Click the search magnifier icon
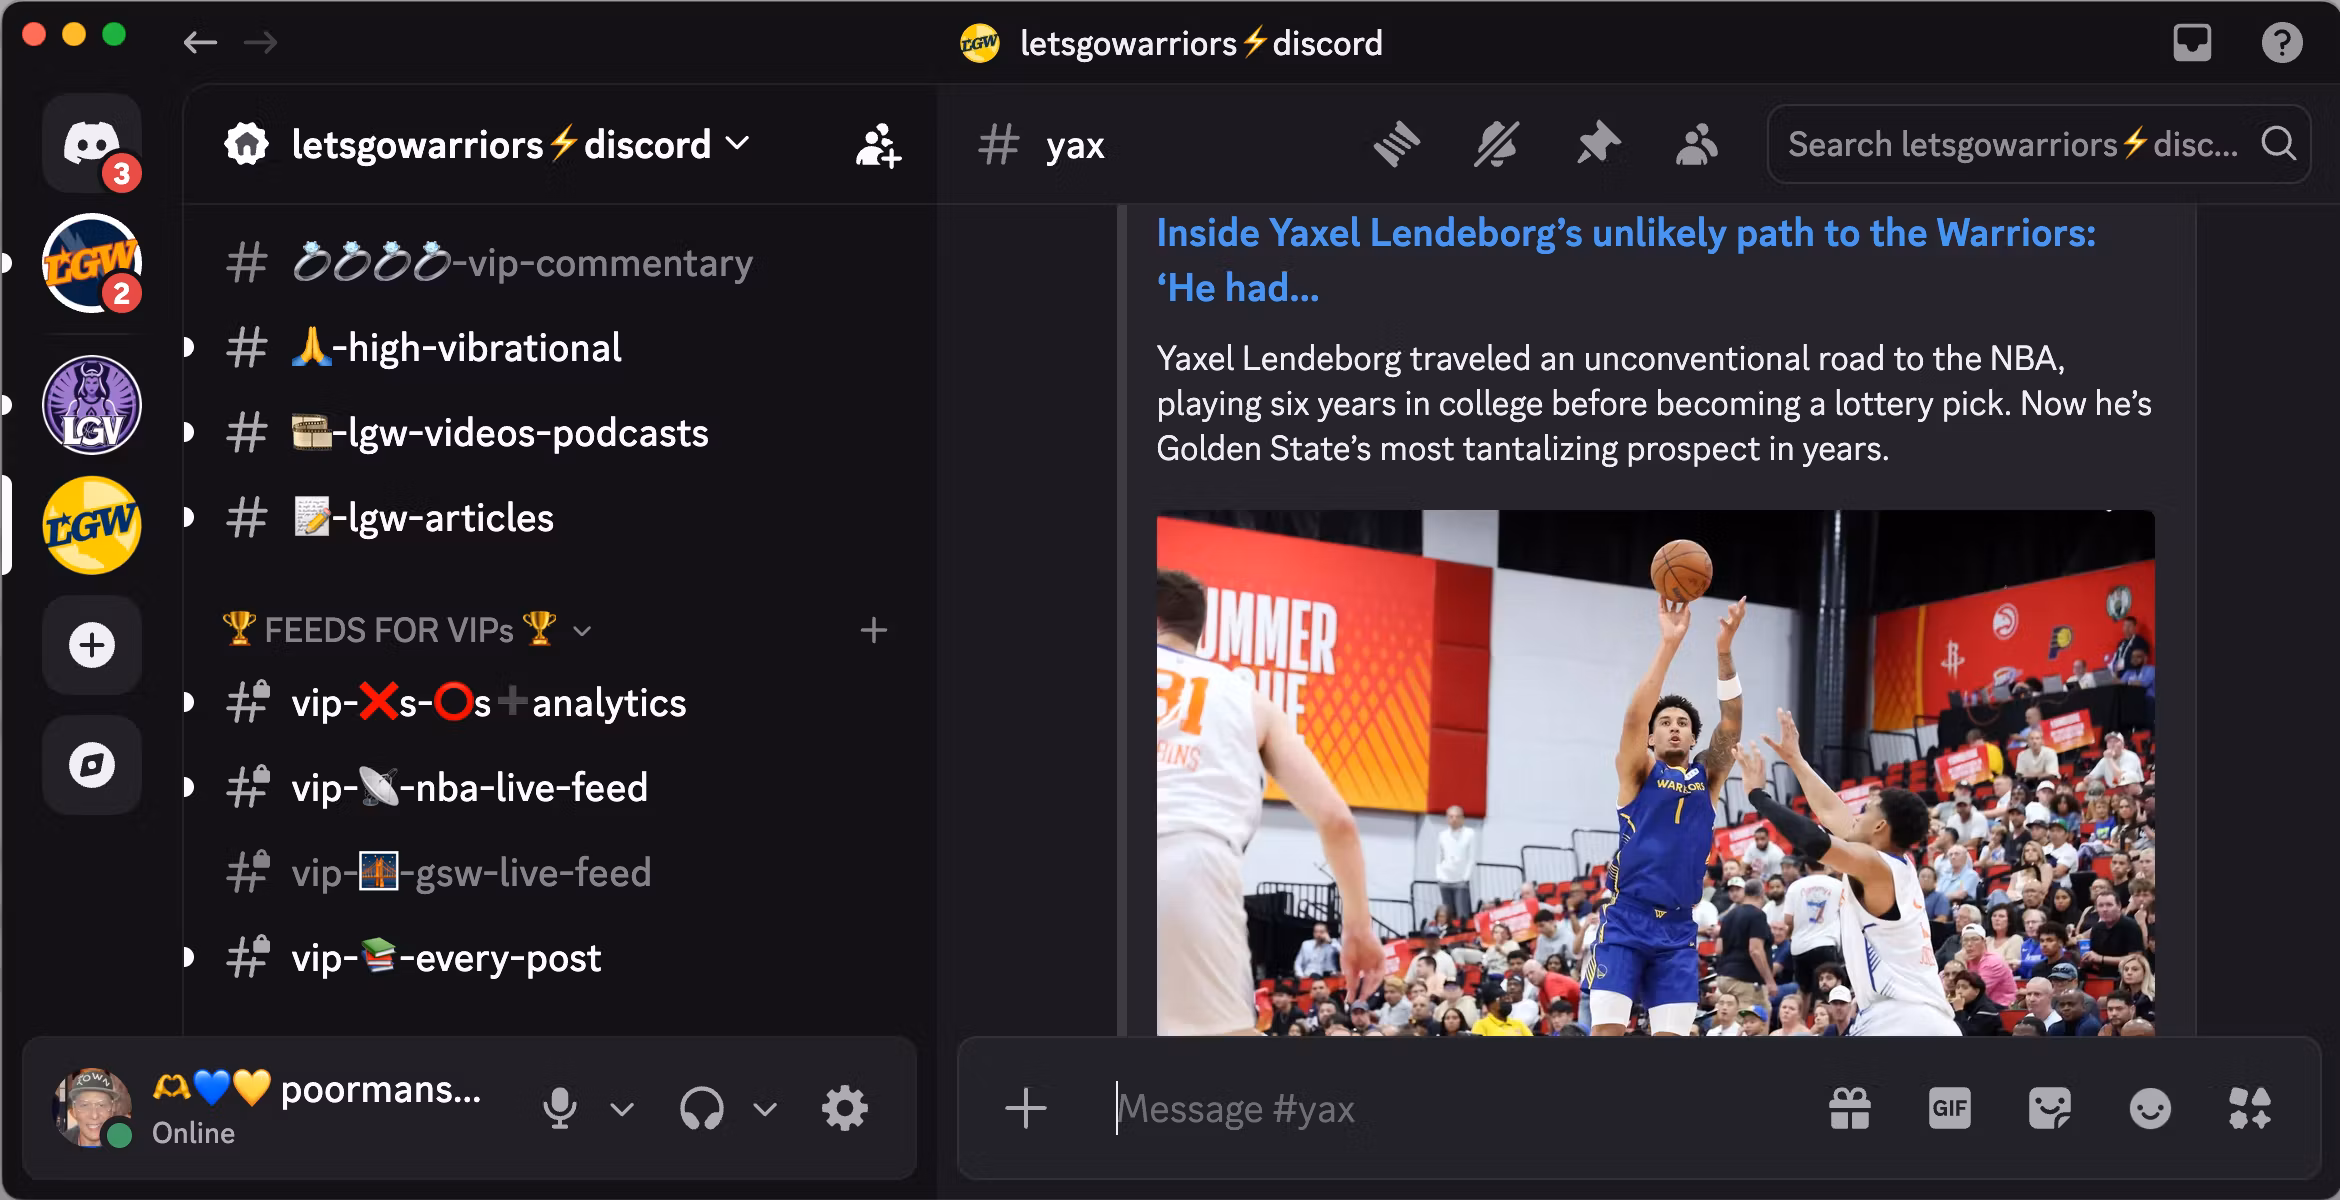The height and width of the screenshot is (1200, 2340). (x=2279, y=144)
